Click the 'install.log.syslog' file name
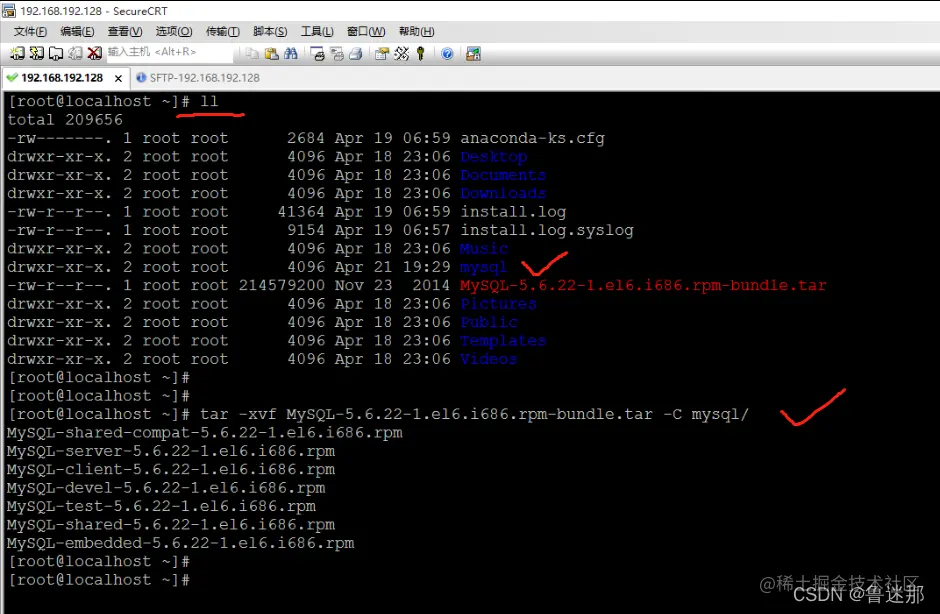 [x=547, y=230]
